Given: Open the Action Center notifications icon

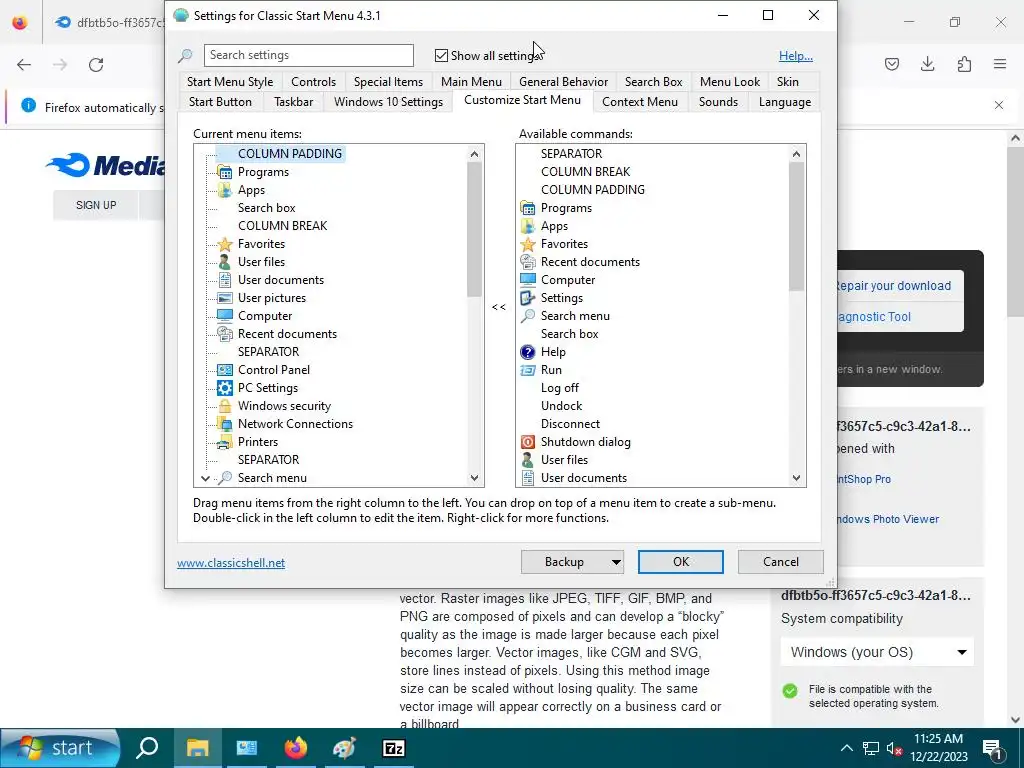Looking at the screenshot, I should tap(993, 748).
